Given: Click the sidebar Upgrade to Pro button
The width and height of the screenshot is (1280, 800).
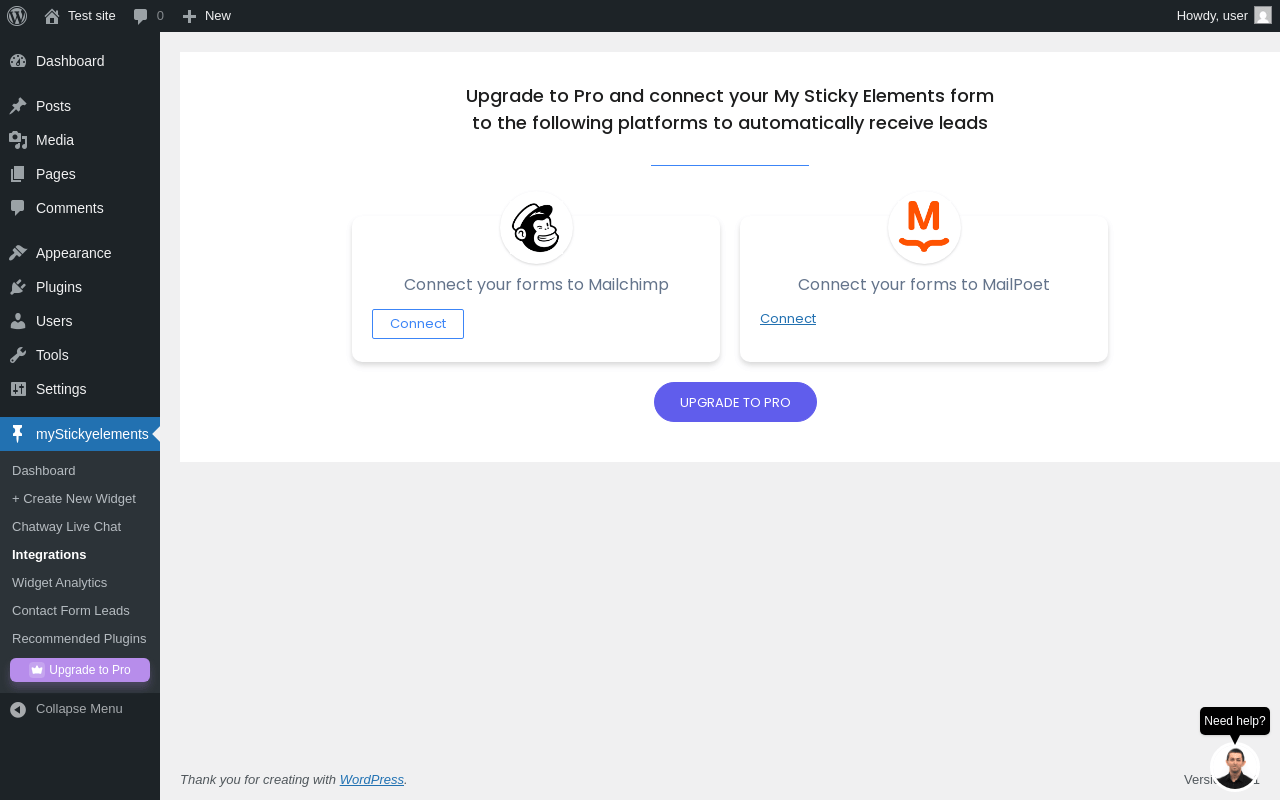Looking at the screenshot, I should pos(80,670).
